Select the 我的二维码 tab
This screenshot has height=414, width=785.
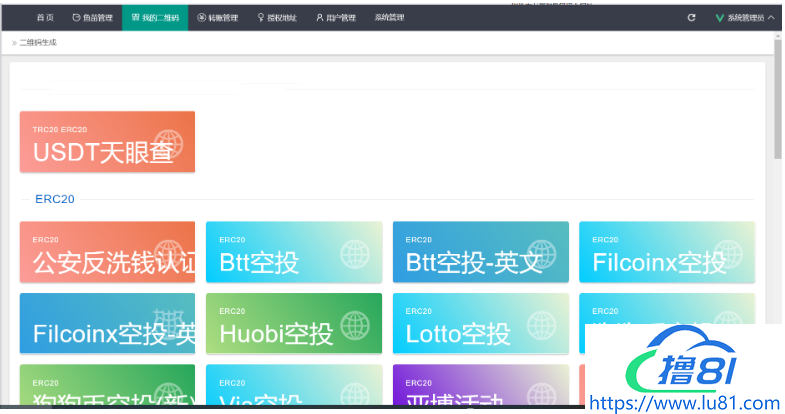pyautogui.click(x=154, y=18)
